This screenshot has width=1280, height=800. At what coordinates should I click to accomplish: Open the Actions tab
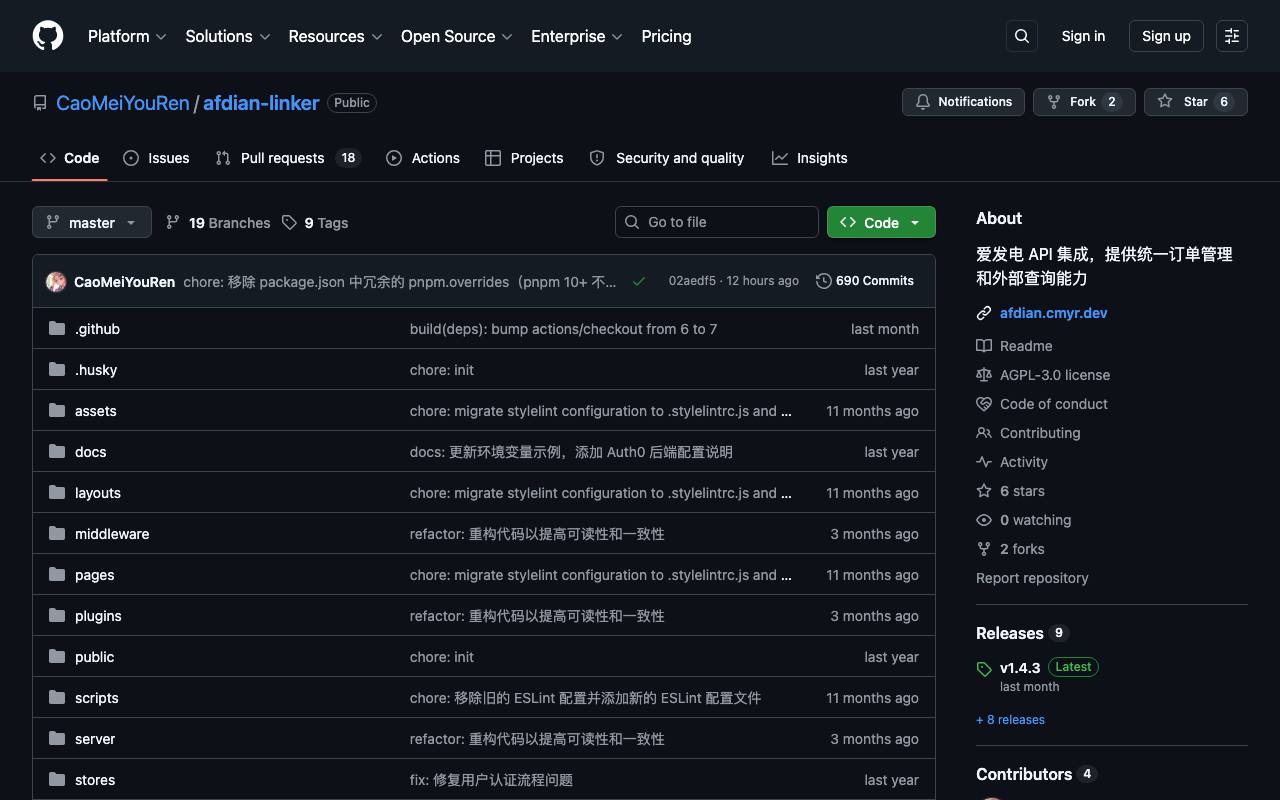(423, 158)
